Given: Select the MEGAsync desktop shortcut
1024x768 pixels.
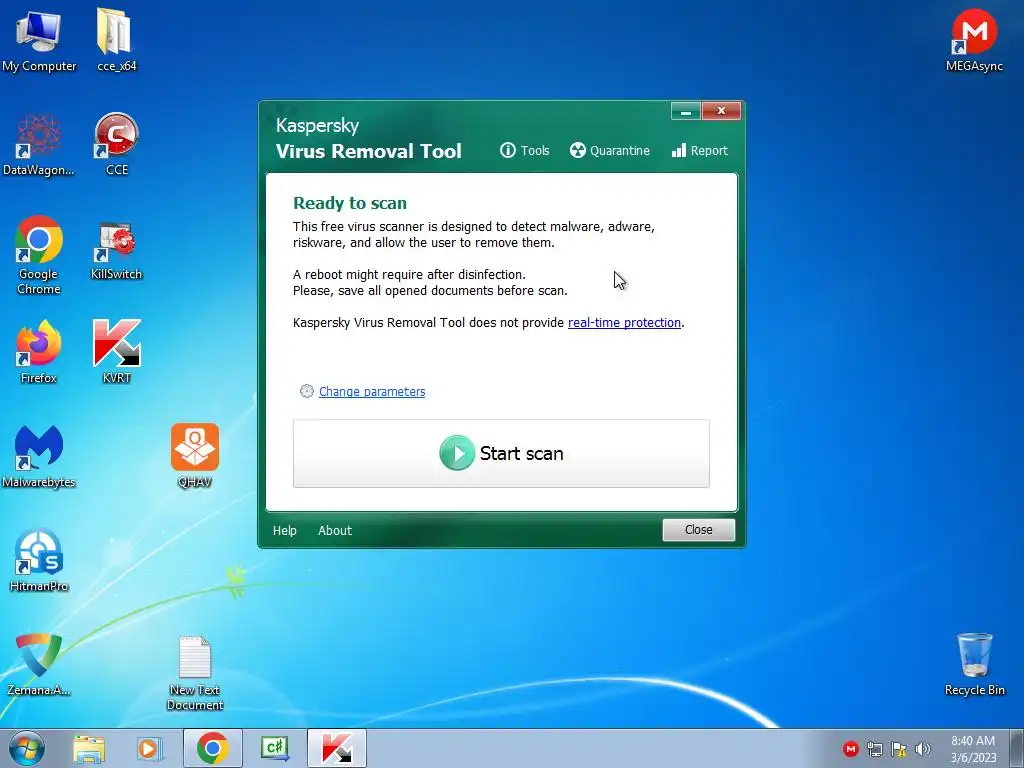Looking at the screenshot, I should click(x=974, y=40).
